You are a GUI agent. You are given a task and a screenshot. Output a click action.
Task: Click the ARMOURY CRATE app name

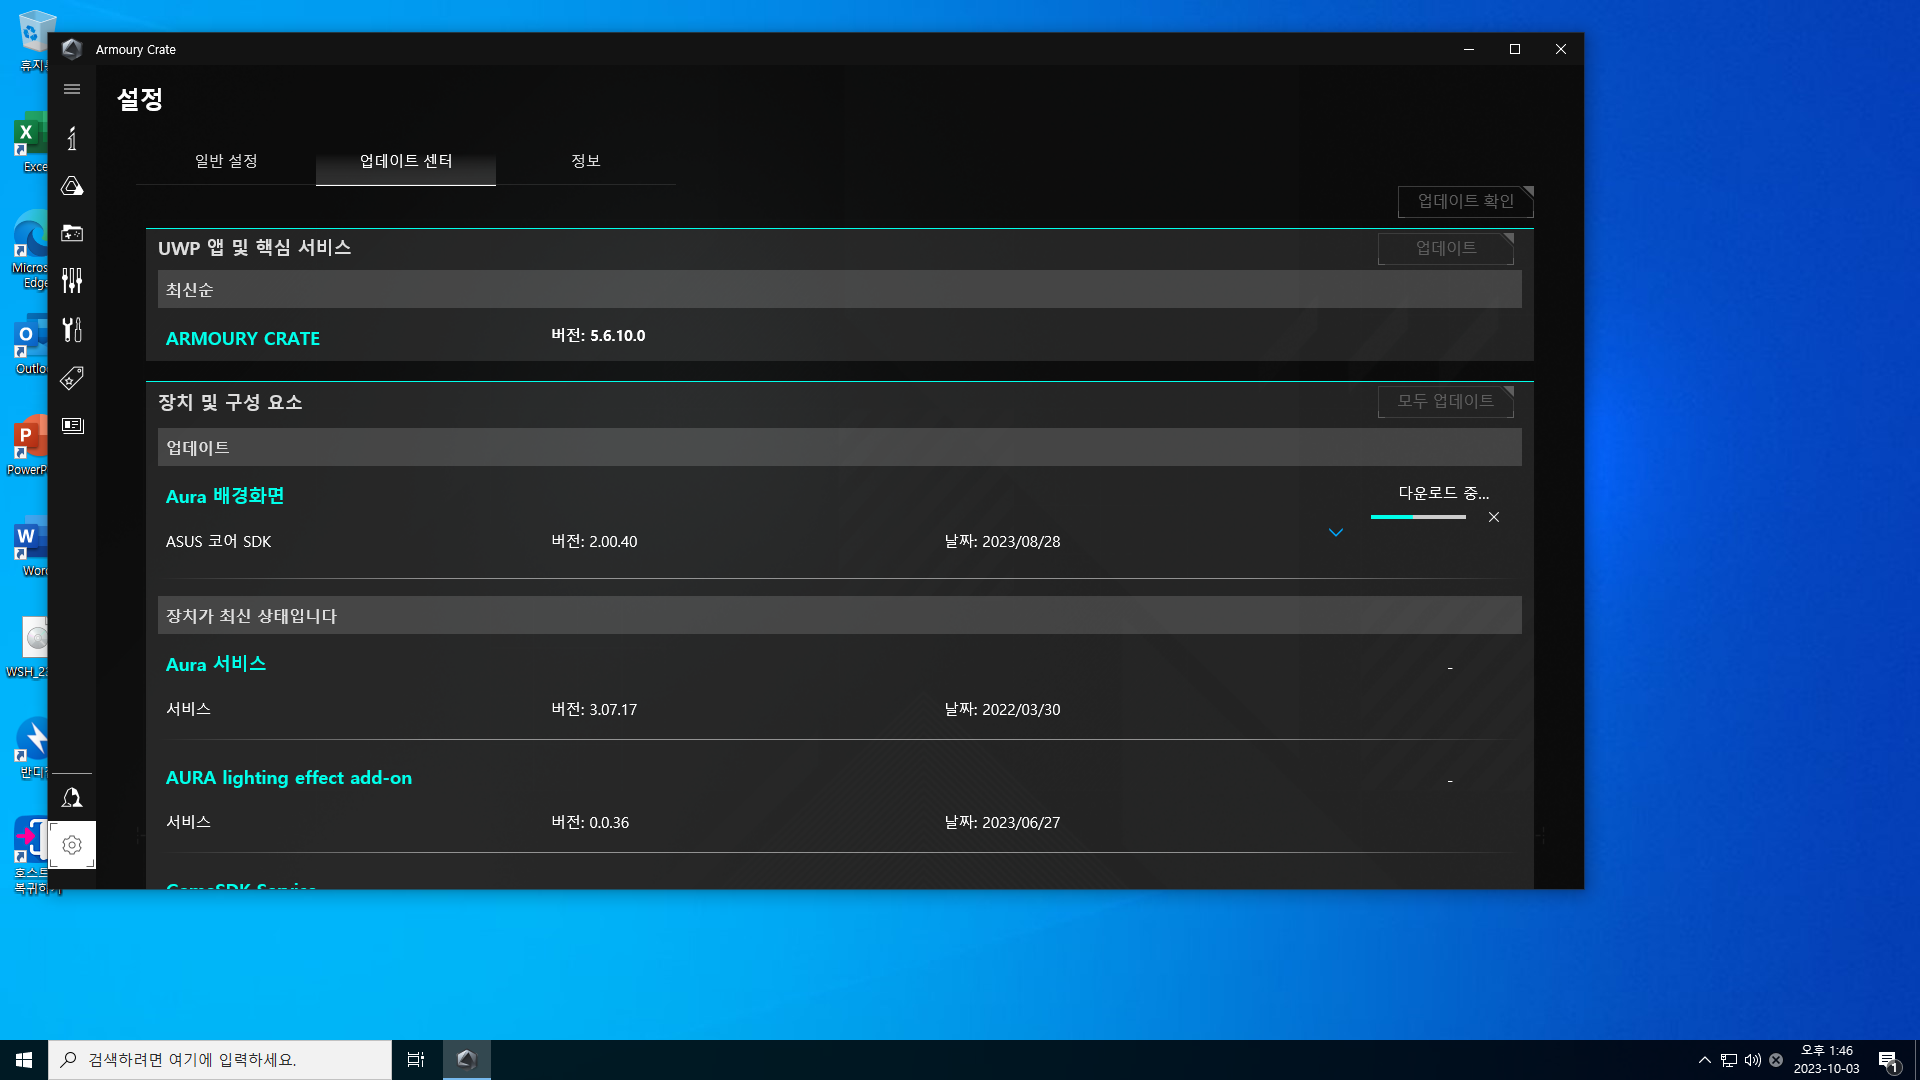[243, 339]
